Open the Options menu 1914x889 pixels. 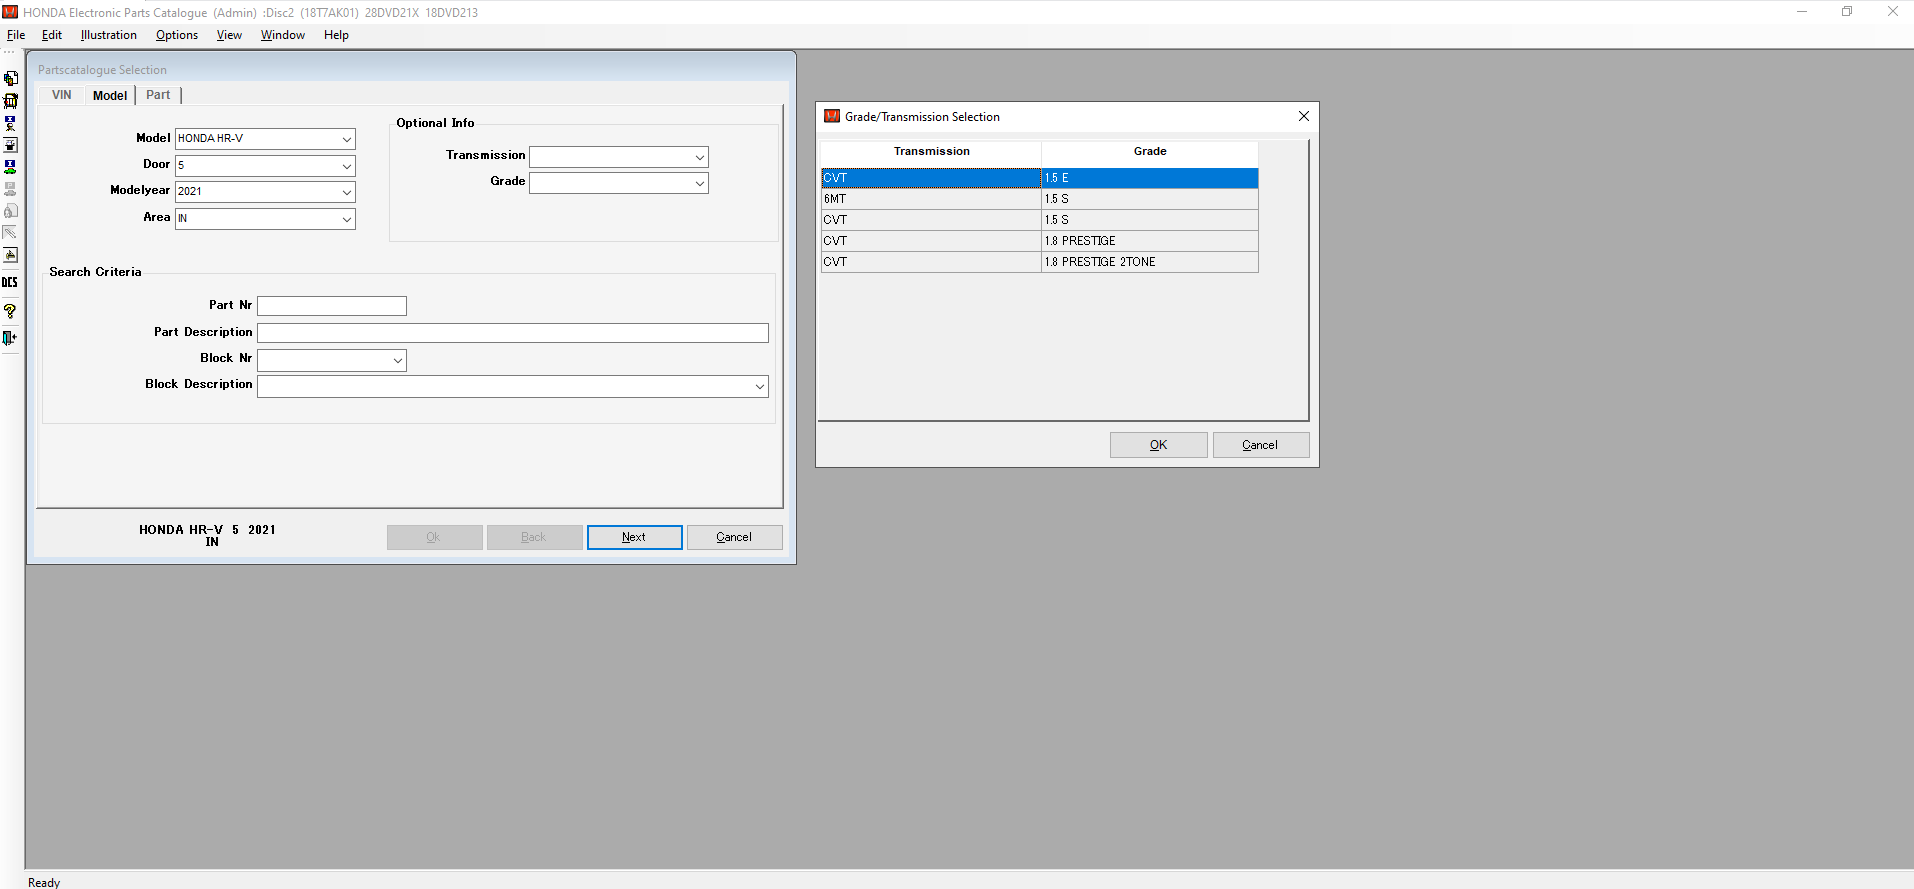177,35
